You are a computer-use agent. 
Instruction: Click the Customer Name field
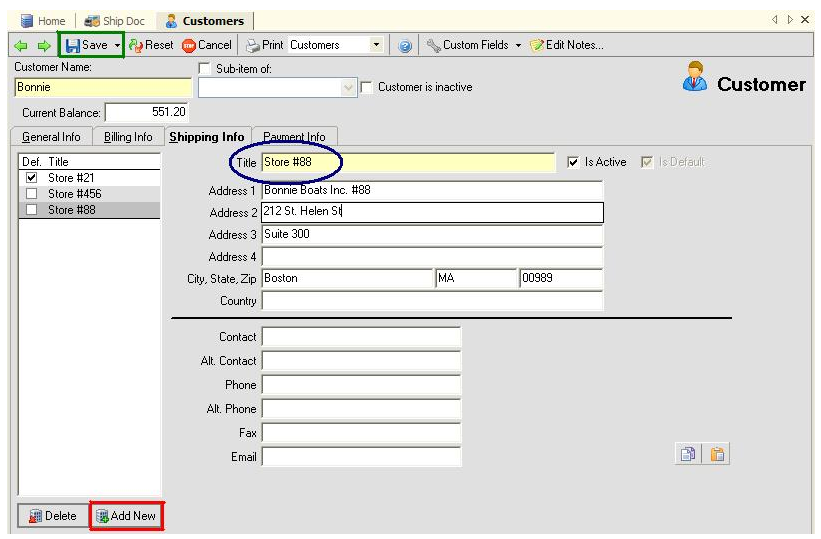tap(103, 87)
